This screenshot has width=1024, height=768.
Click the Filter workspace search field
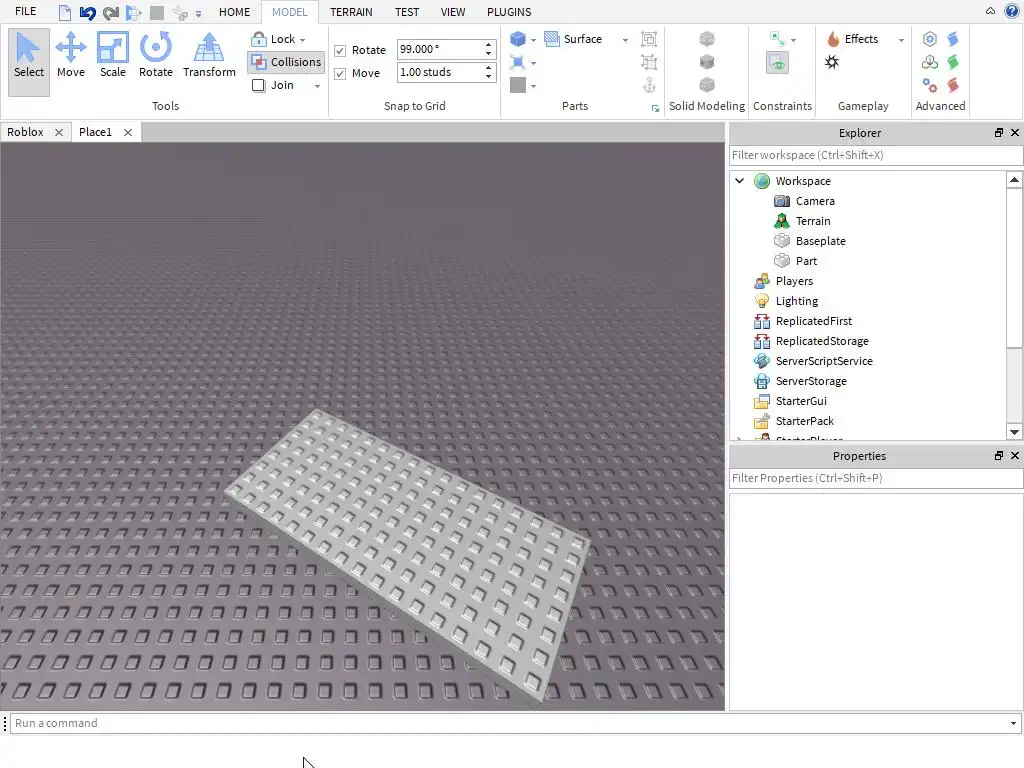tap(876, 155)
